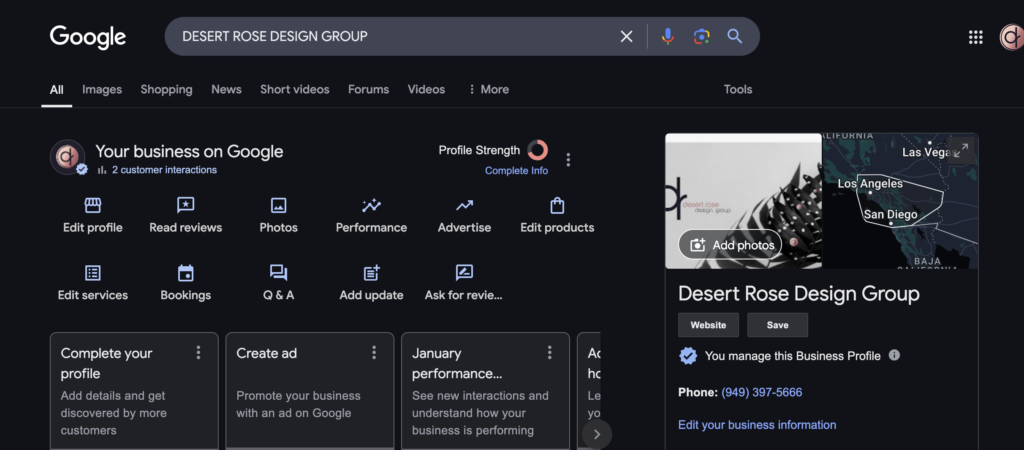This screenshot has height=450, width=1024.
Task: Open the Google apps grid
Action: [x=976, y=37]
